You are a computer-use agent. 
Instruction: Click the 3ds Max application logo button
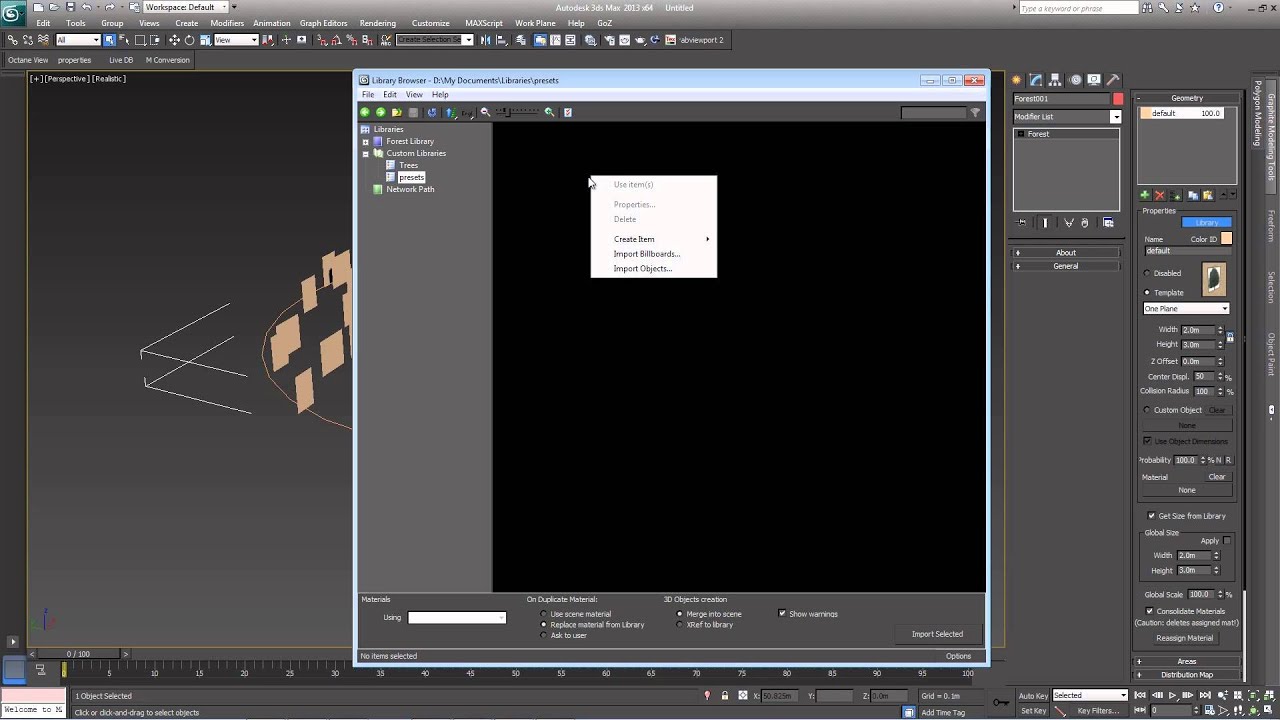11,13
